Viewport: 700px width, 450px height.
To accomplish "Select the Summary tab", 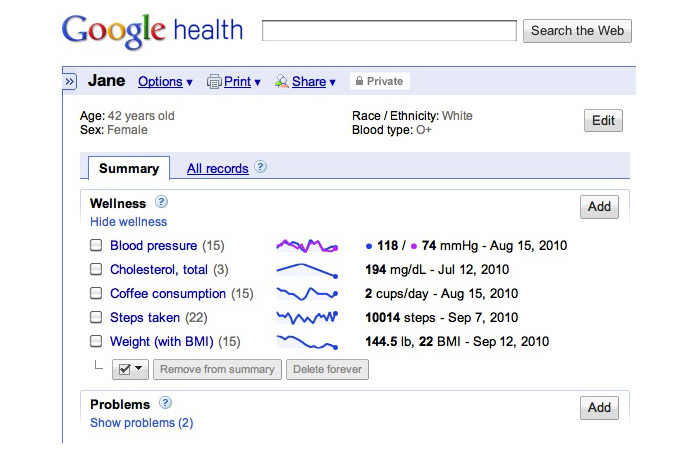I will click(128, 169).
